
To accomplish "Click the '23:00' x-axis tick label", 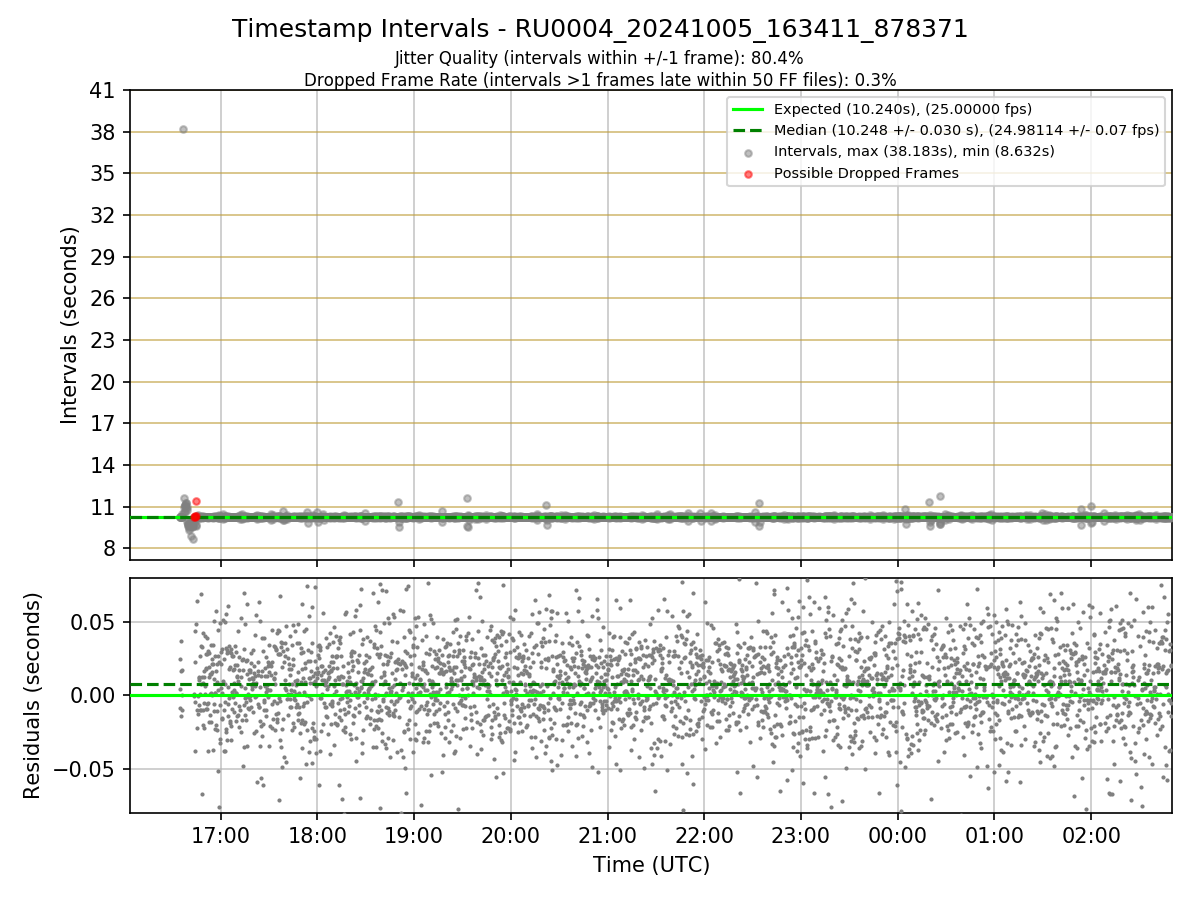I will coord(801,834).
